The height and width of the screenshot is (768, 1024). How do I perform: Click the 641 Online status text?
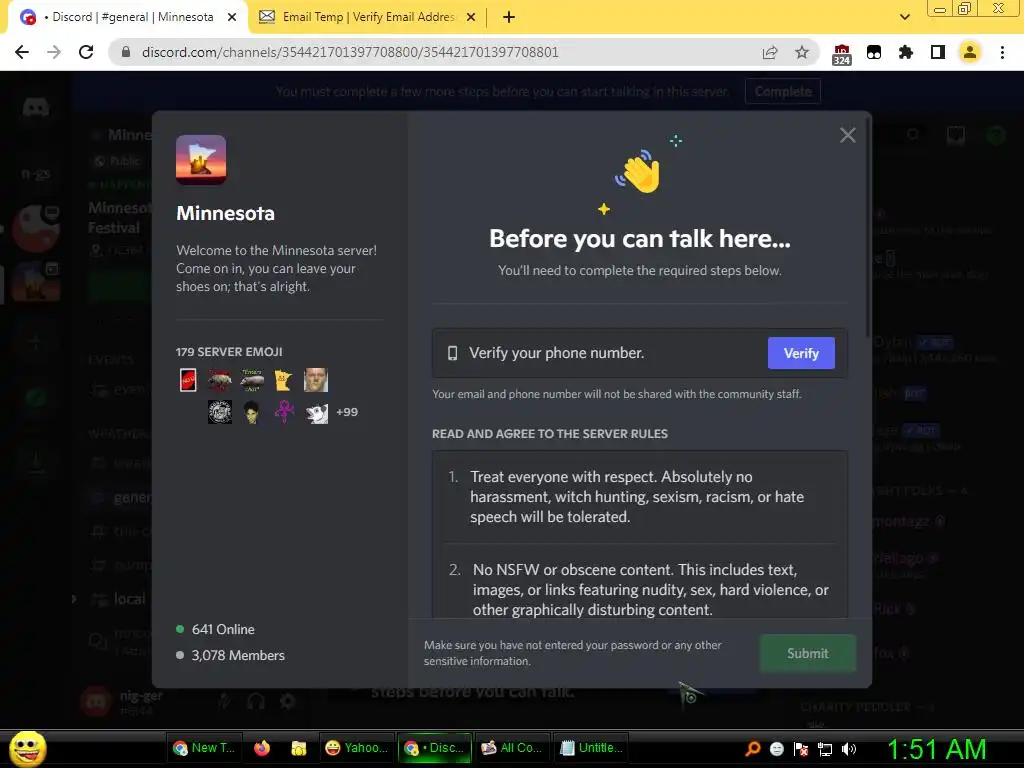[223, 630]
